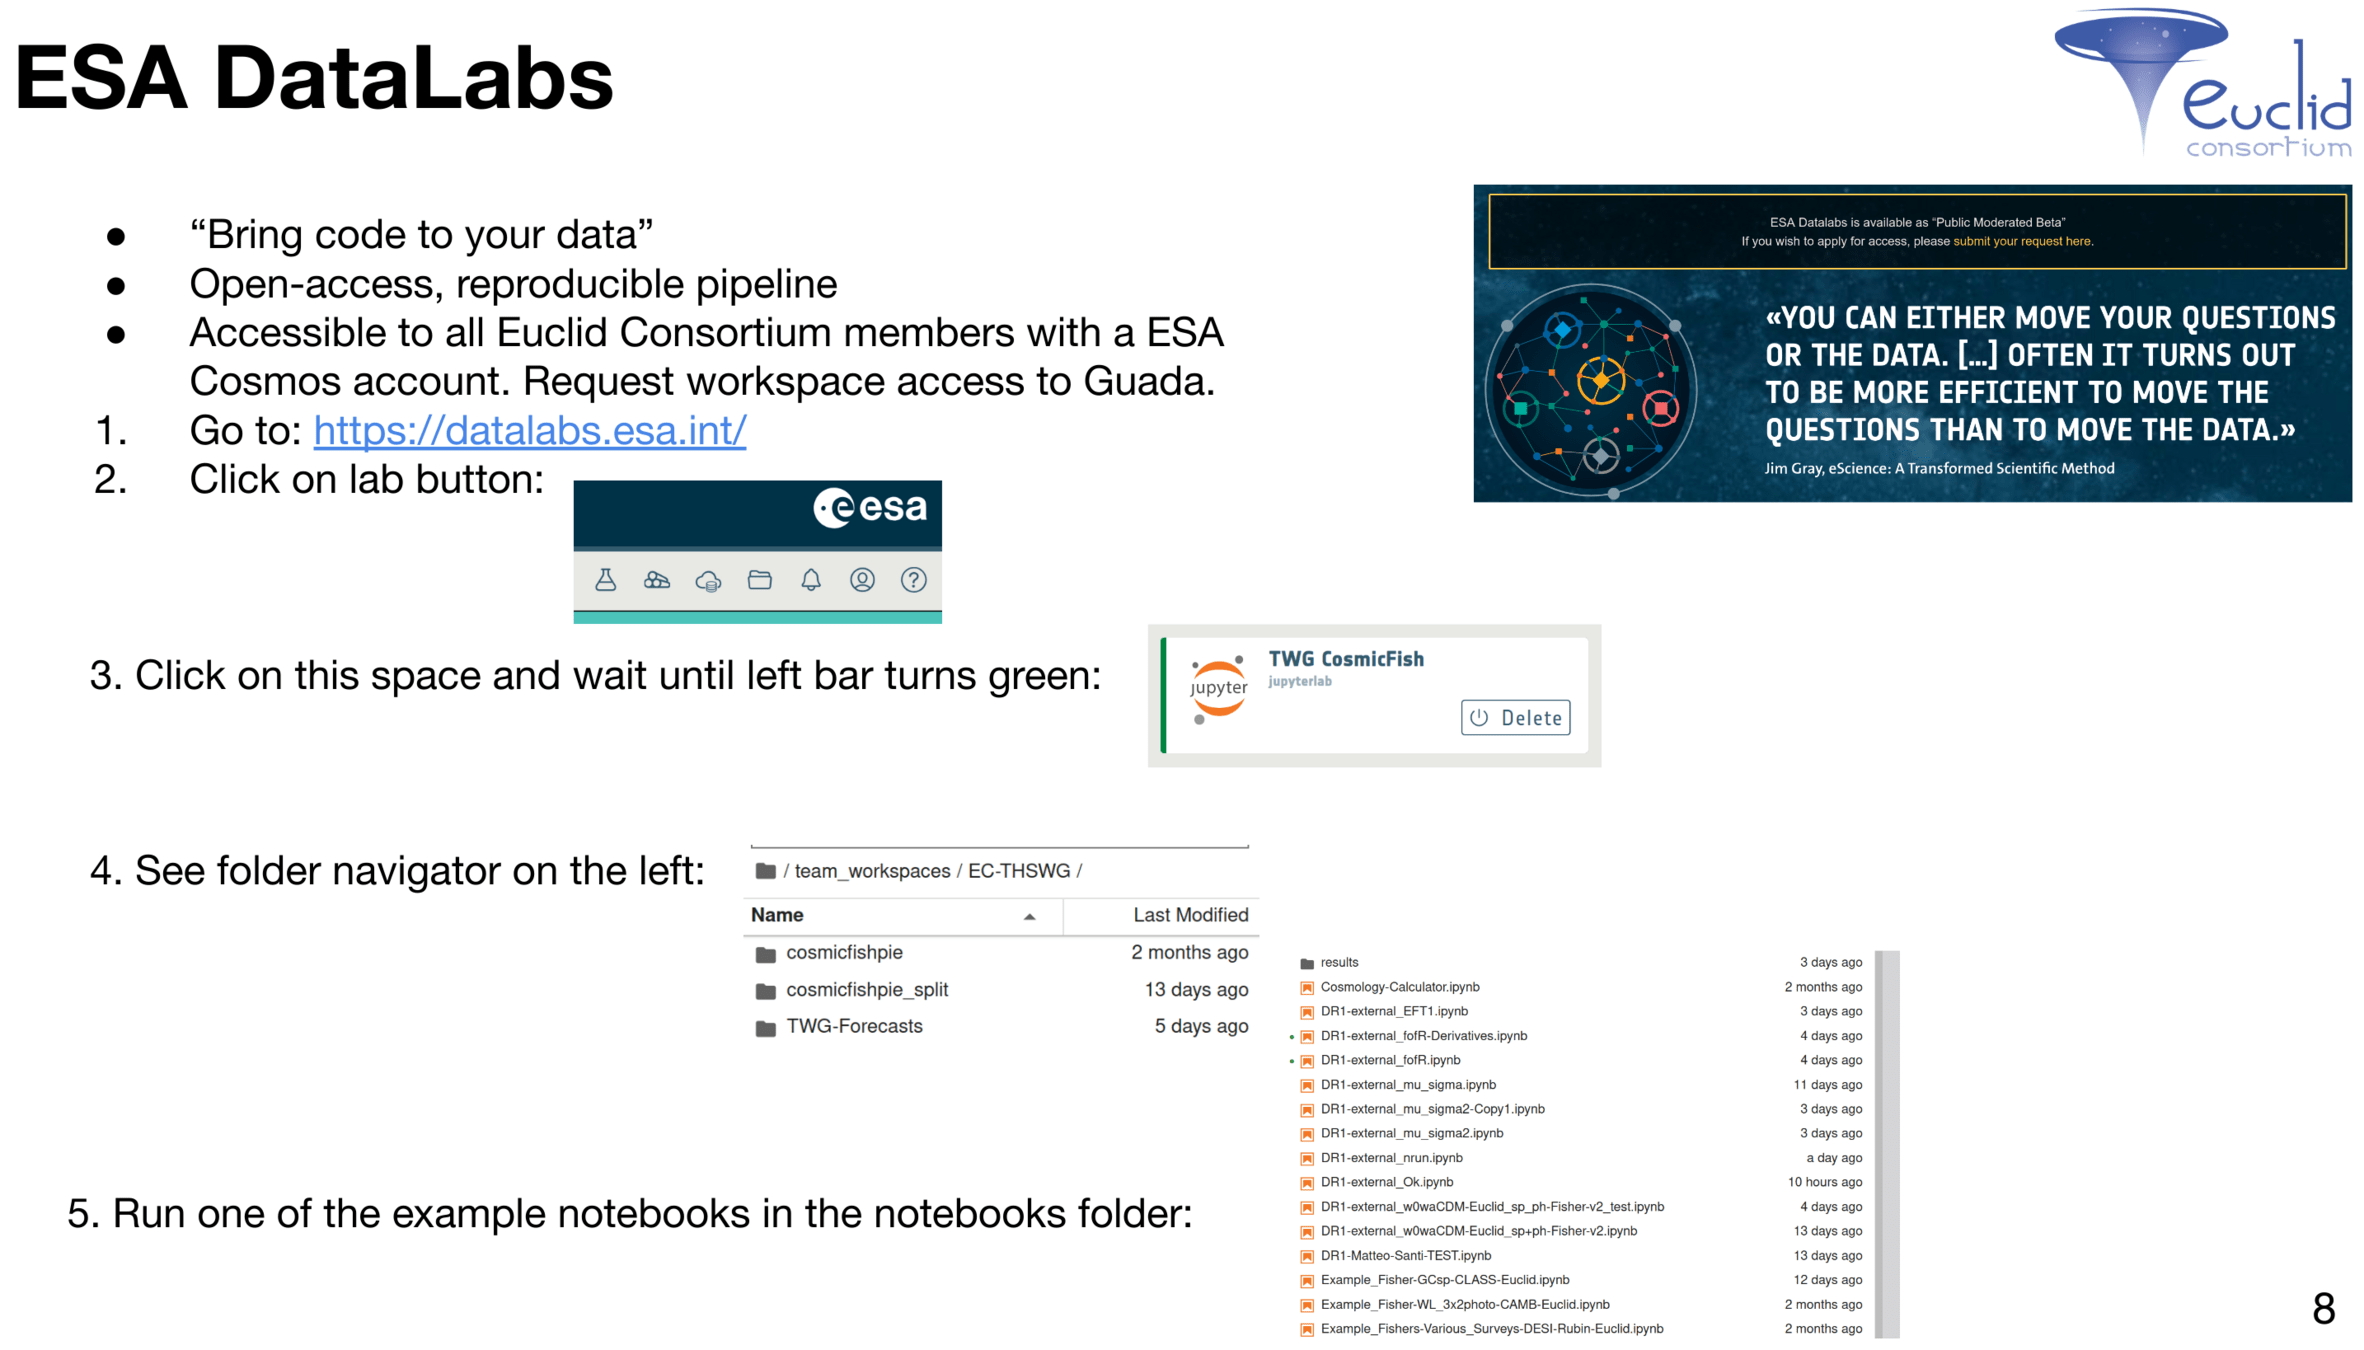Click team_workspaces in breadcrumb path
Screen dimensions: 2364x1350
[872, 871]
